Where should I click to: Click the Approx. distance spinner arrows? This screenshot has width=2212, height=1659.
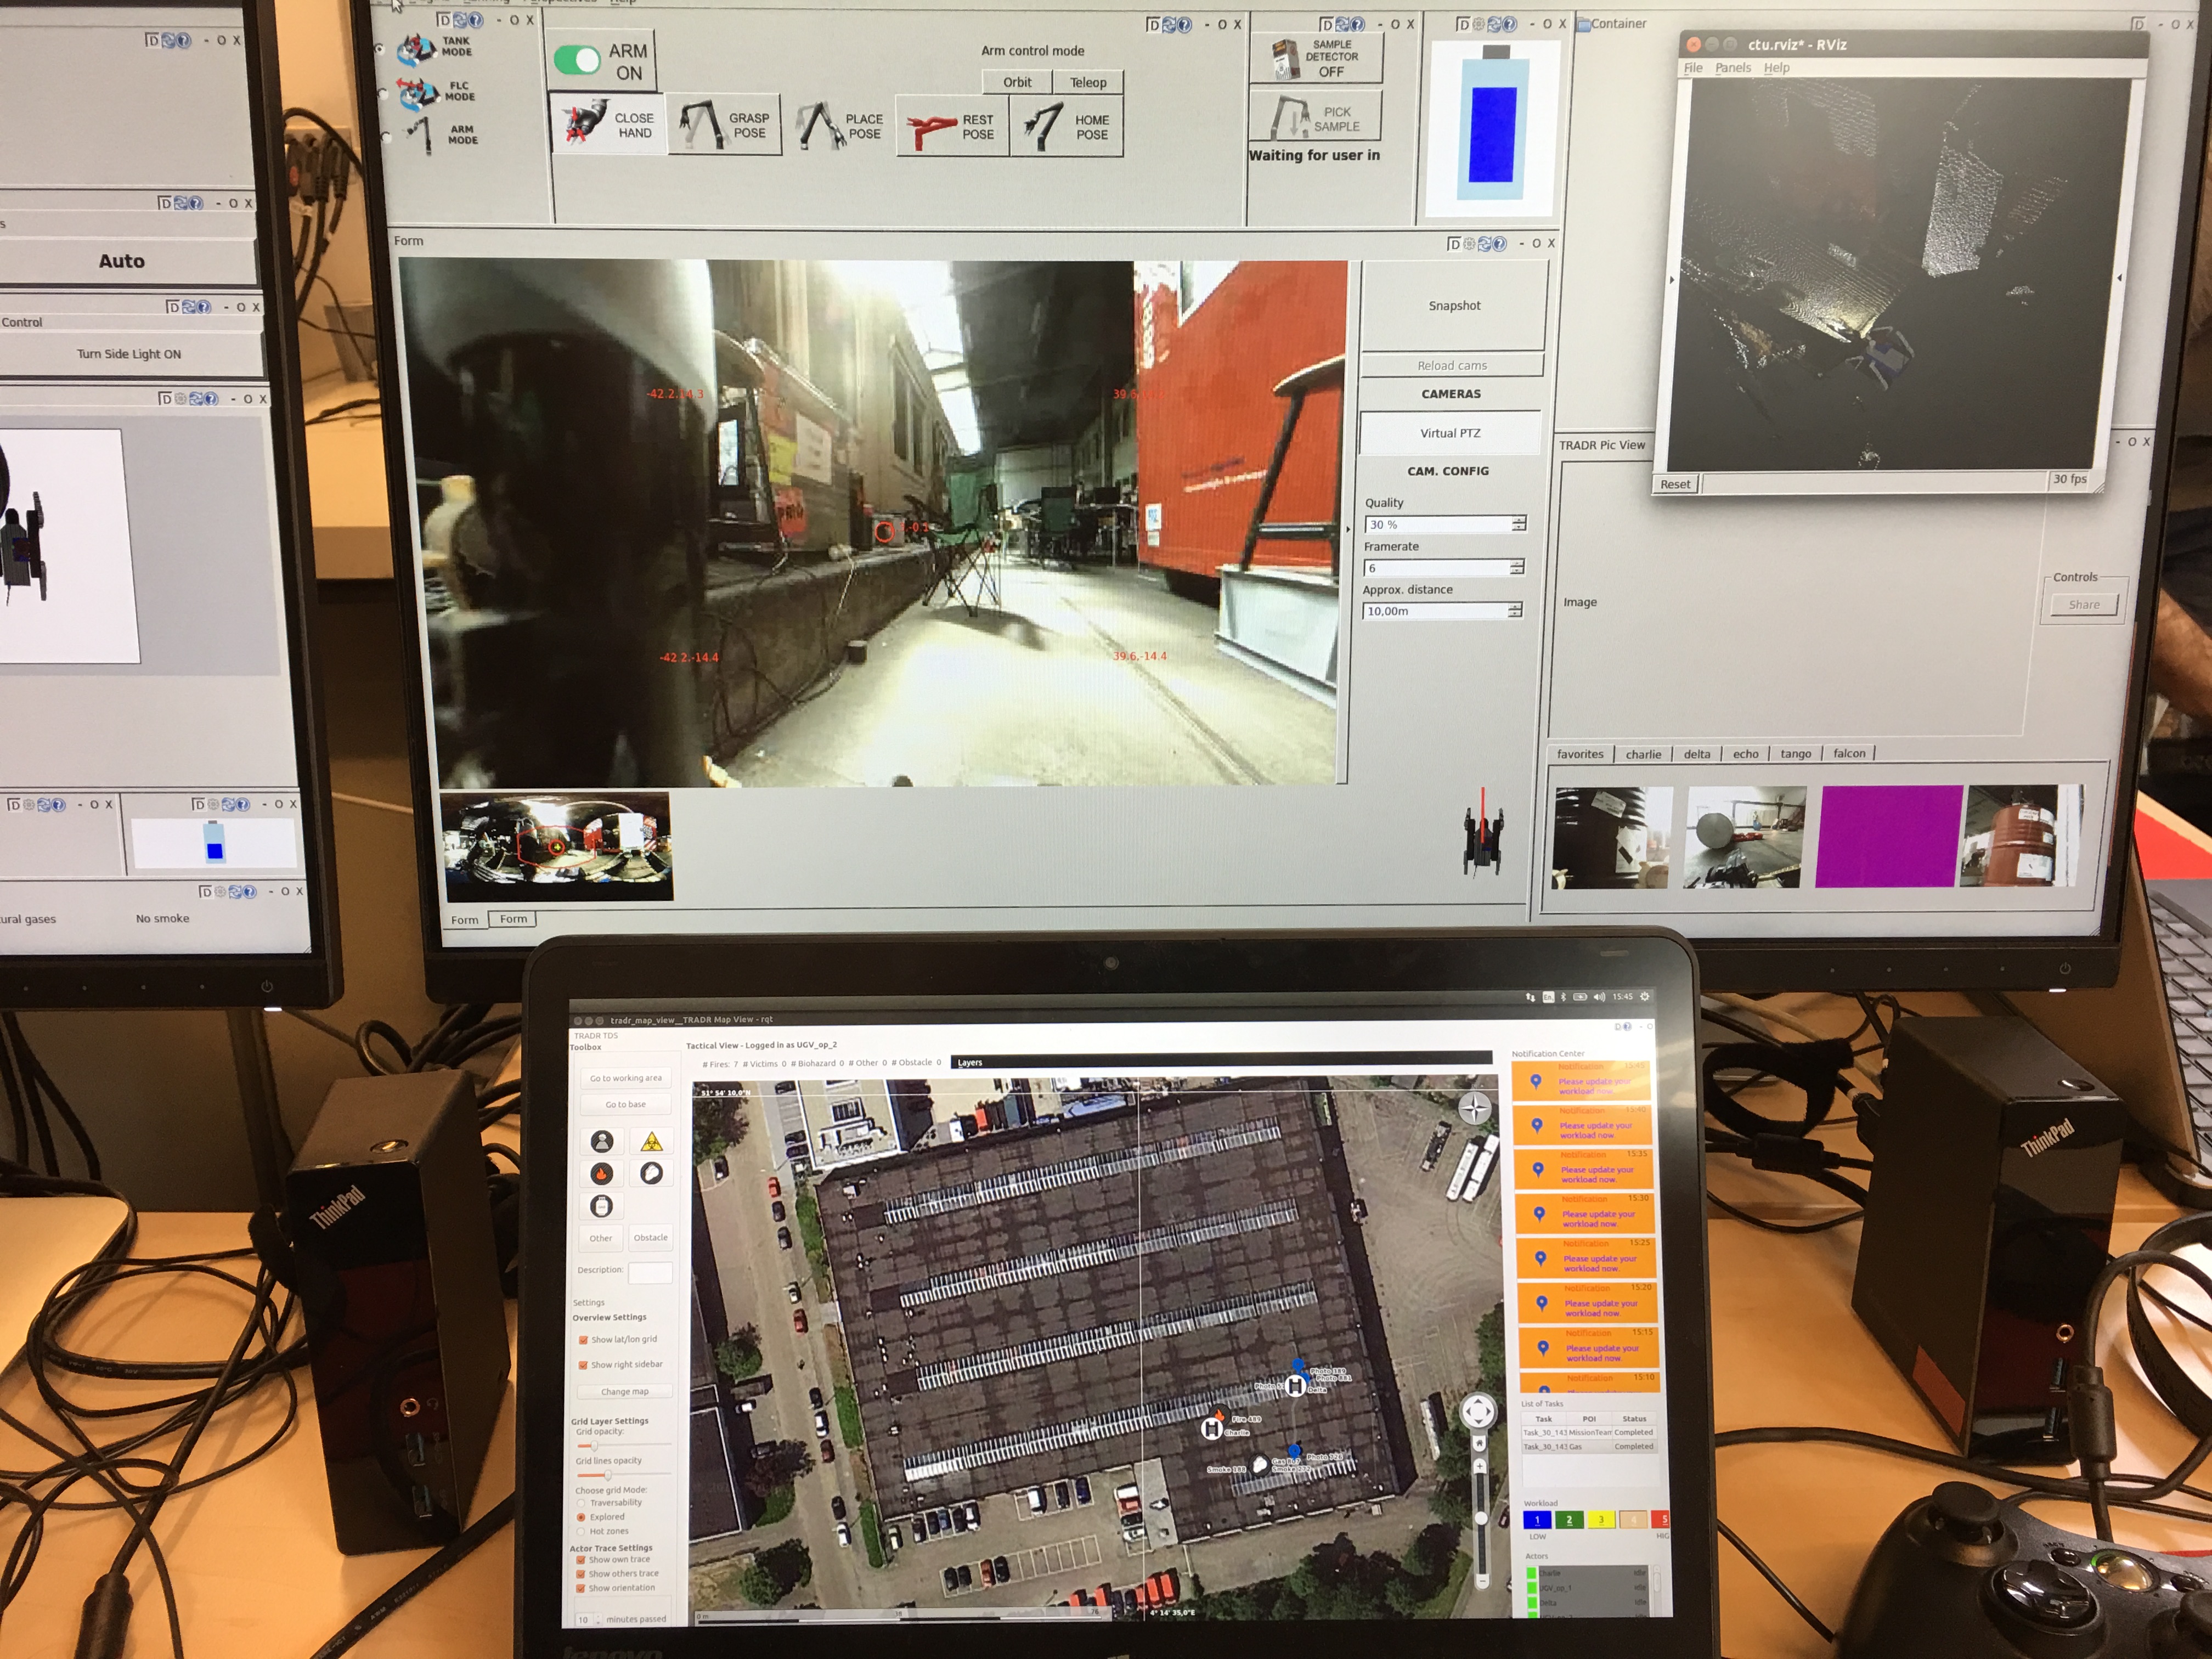pyautogui.click(x=1515, y=610)
